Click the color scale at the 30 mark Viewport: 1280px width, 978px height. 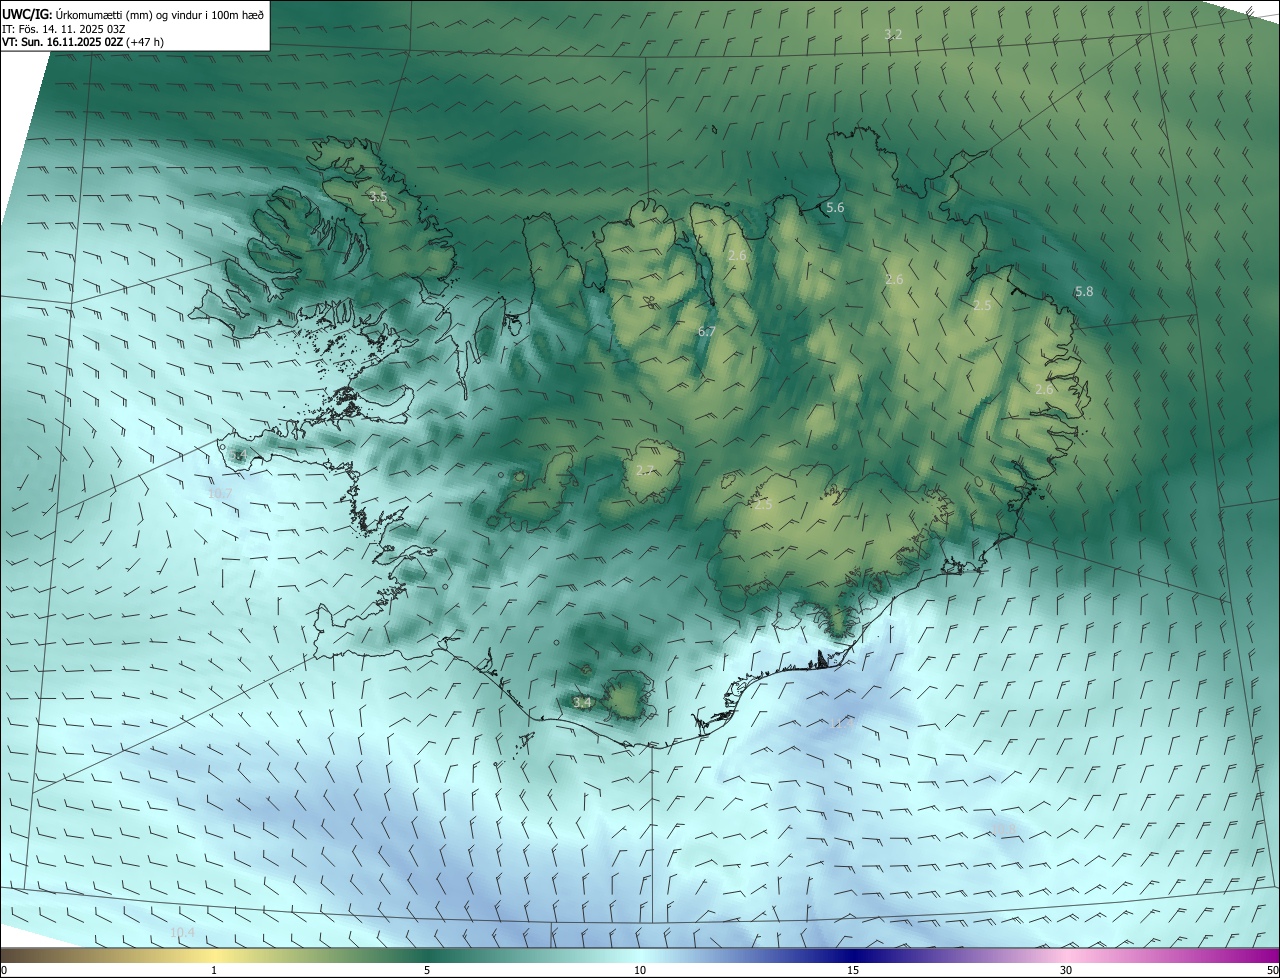click(1066, 970)
